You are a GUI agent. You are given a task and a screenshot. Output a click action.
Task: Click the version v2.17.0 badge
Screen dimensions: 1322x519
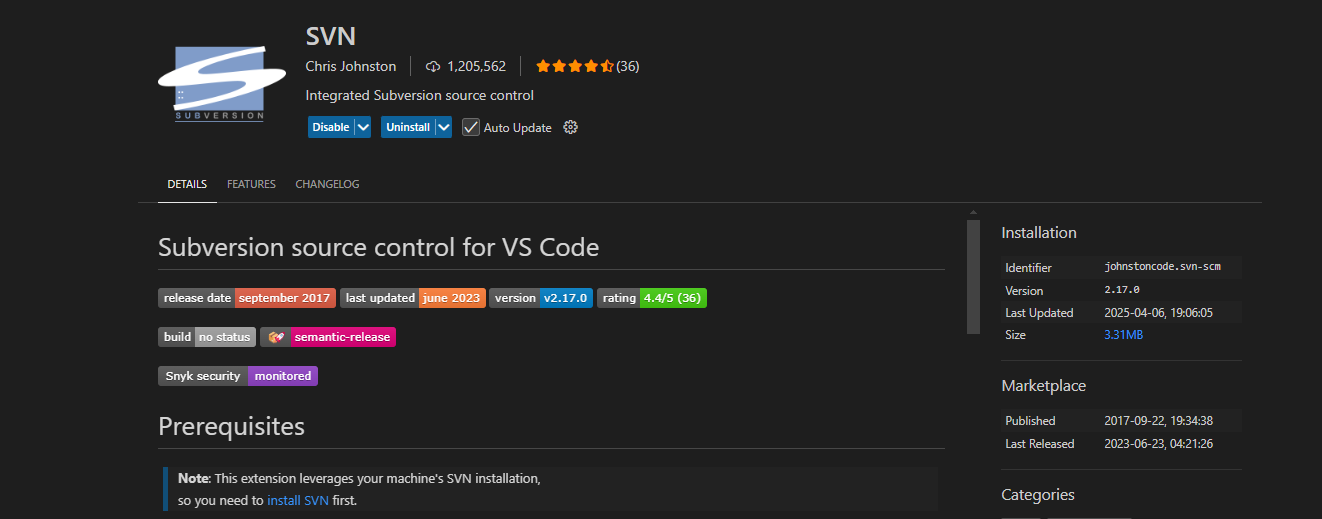tap(541, 298)
